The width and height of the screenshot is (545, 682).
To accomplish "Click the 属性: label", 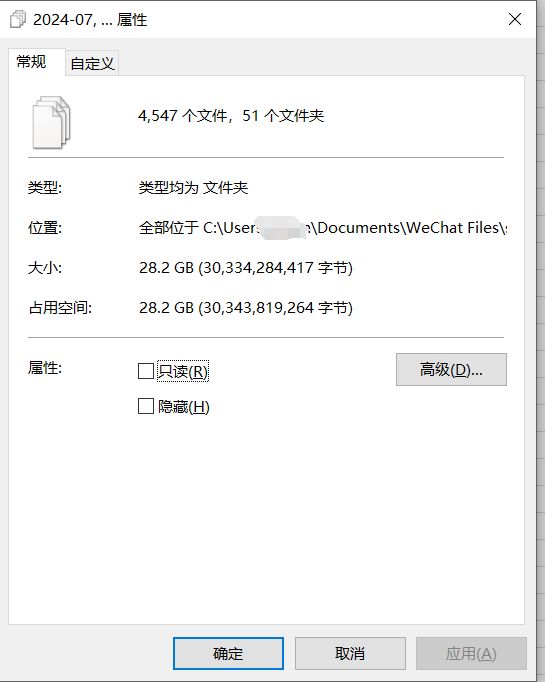I will [45, 368].
